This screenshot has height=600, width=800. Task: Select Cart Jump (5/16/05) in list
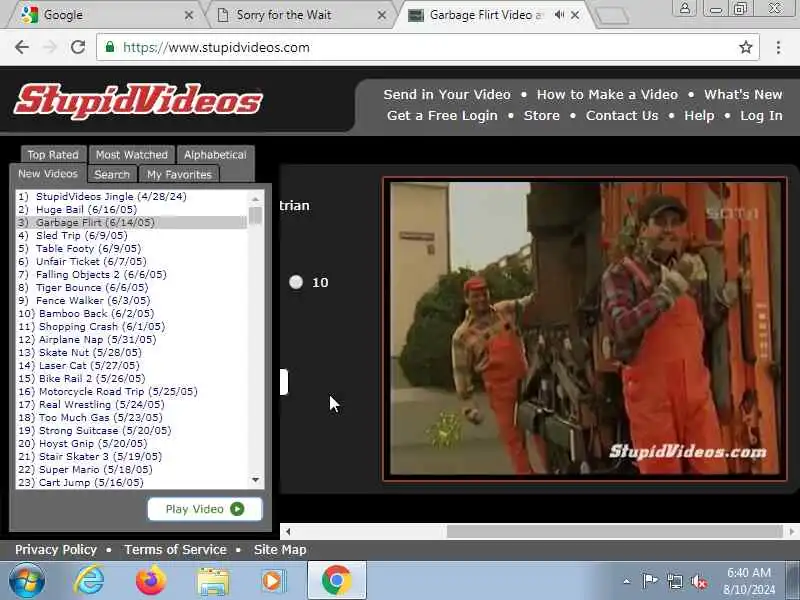(x=132, y=482)
